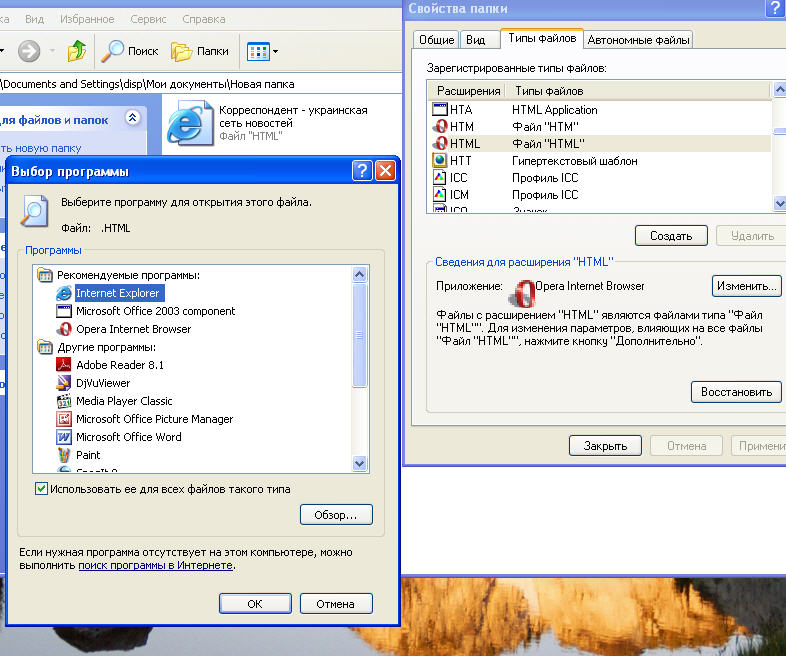The width and height of the screenshot is (786, 656).
Task: Open the Сервис menu
Action: tap(148, 19)
